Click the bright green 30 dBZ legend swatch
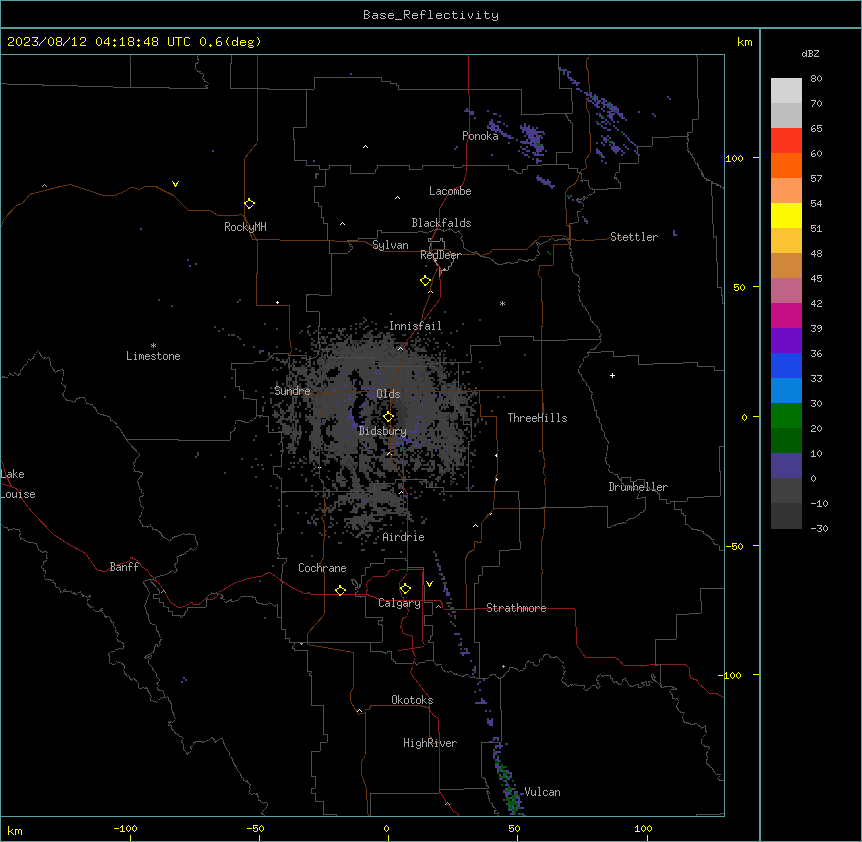This screenshot has width=862, height=842. (786, 416)
